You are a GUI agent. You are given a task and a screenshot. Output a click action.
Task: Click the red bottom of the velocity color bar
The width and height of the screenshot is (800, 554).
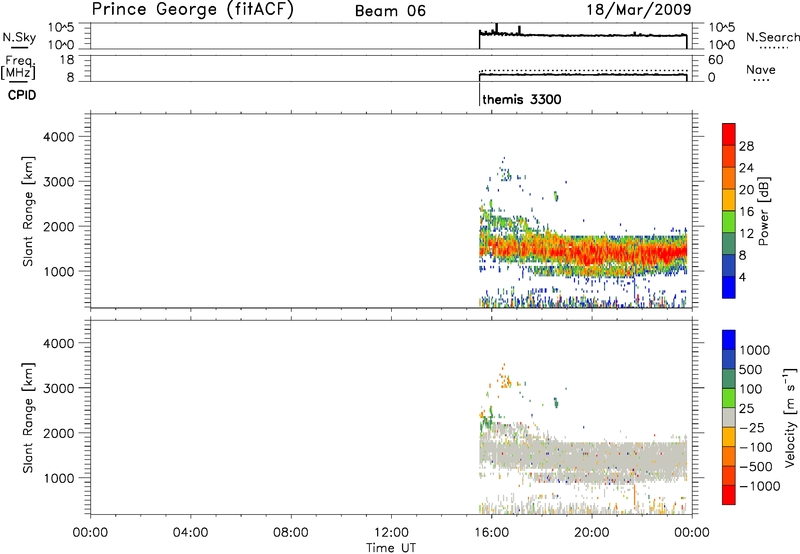pos(729,495)
